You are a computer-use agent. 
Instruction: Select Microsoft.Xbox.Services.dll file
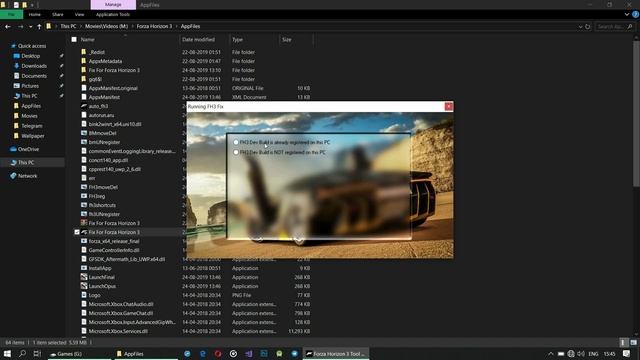click(118, 331)
